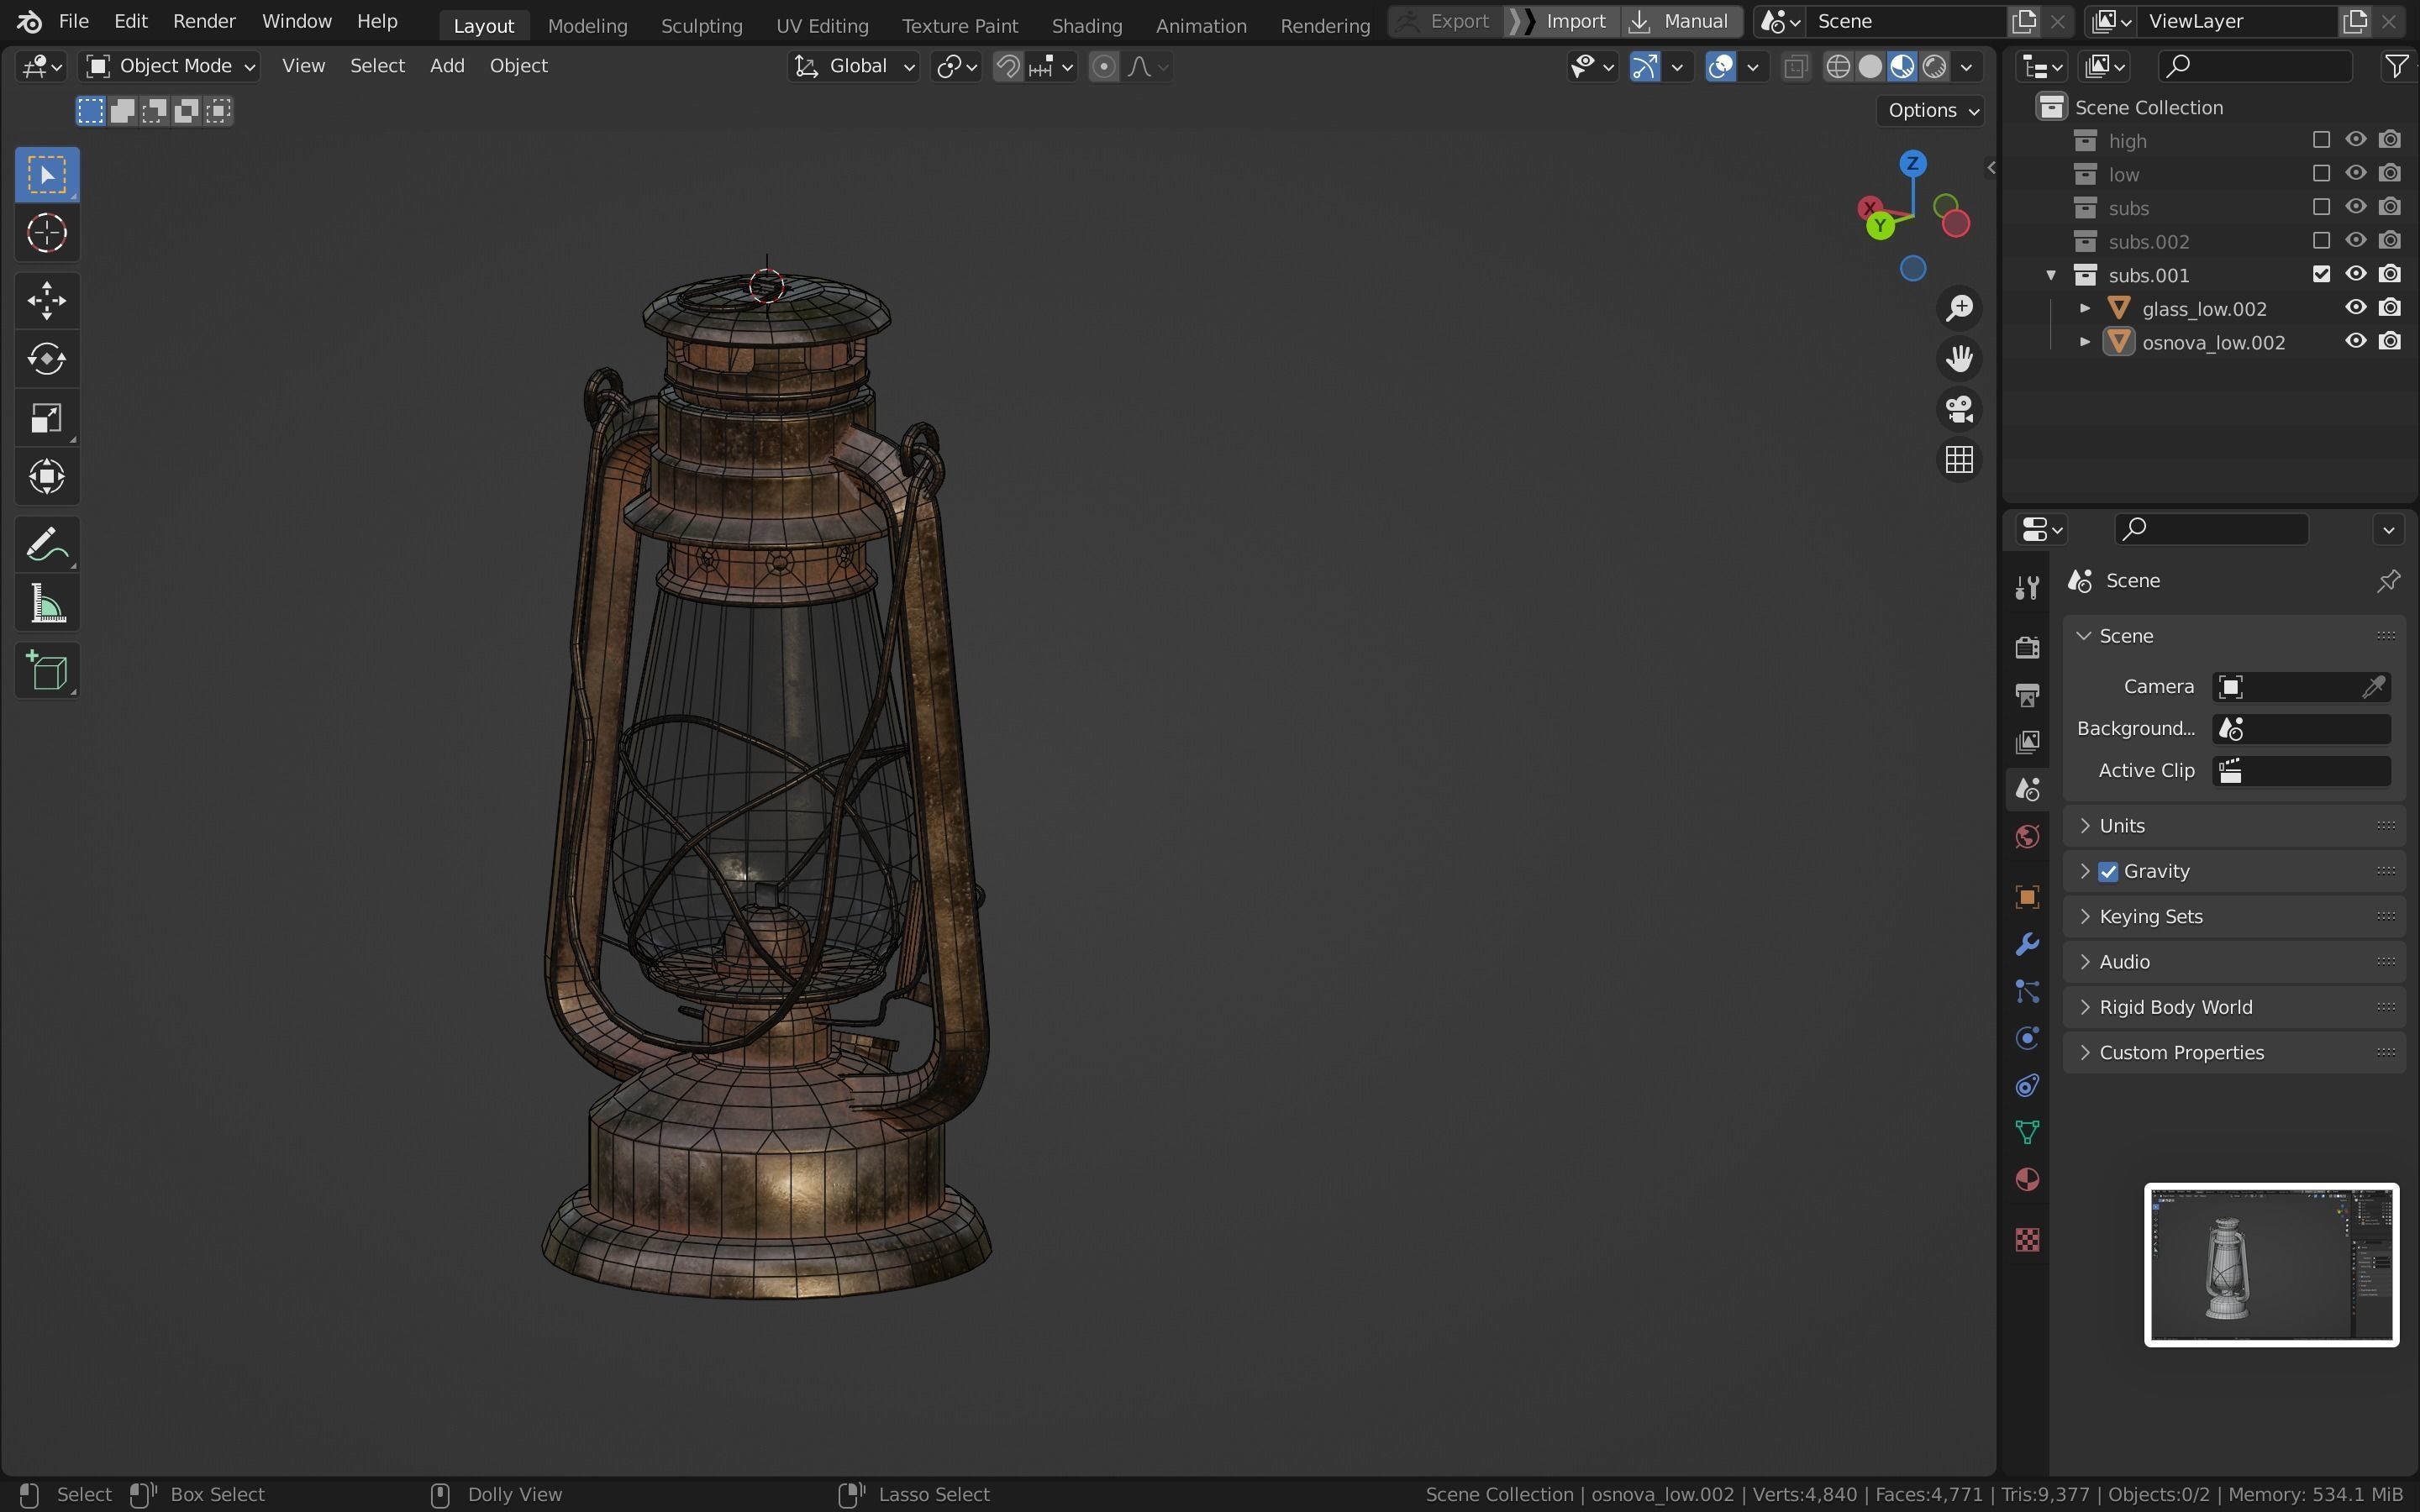Click the pan view hand icon

click(x=1959, y=358)
